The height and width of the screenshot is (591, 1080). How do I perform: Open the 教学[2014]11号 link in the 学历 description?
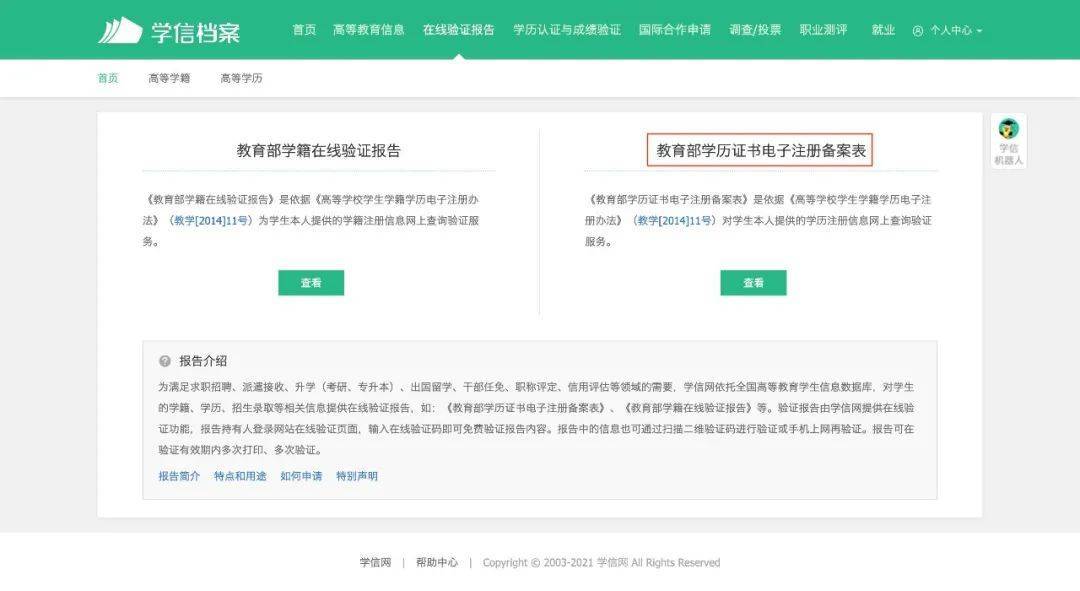pos(674,220)
